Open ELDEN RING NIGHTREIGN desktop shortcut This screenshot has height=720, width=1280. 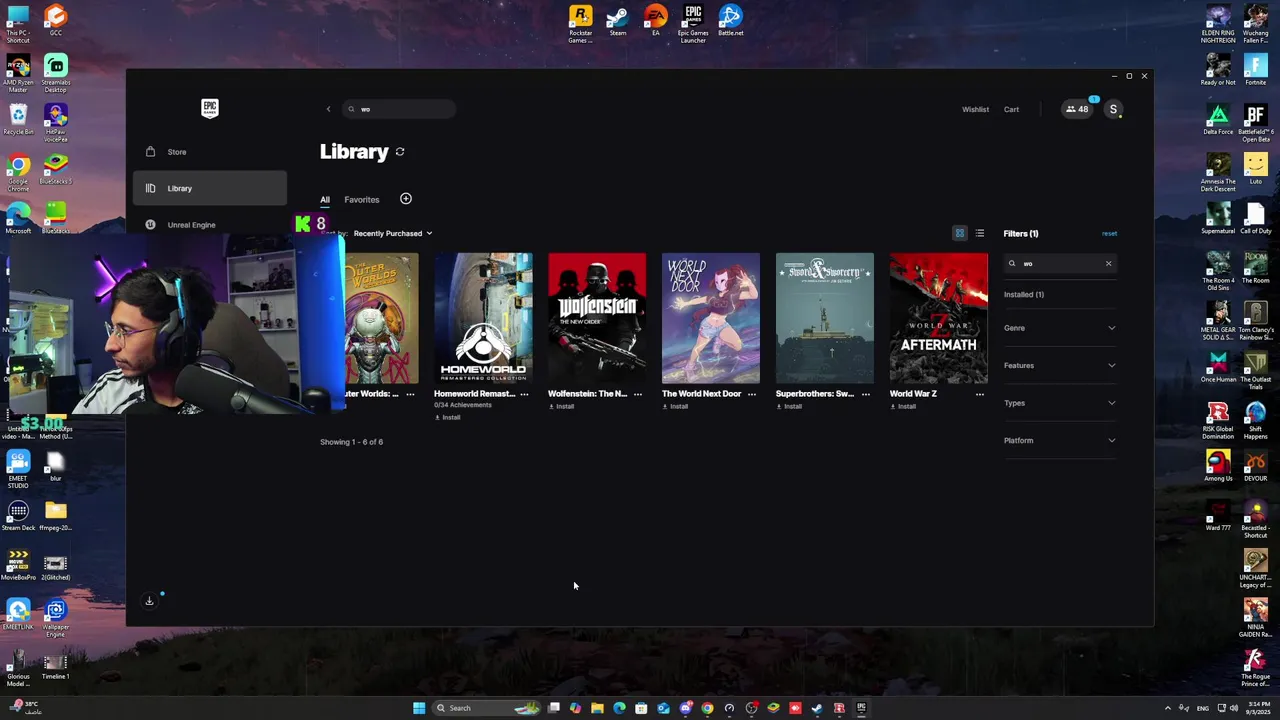[1218, 24]
